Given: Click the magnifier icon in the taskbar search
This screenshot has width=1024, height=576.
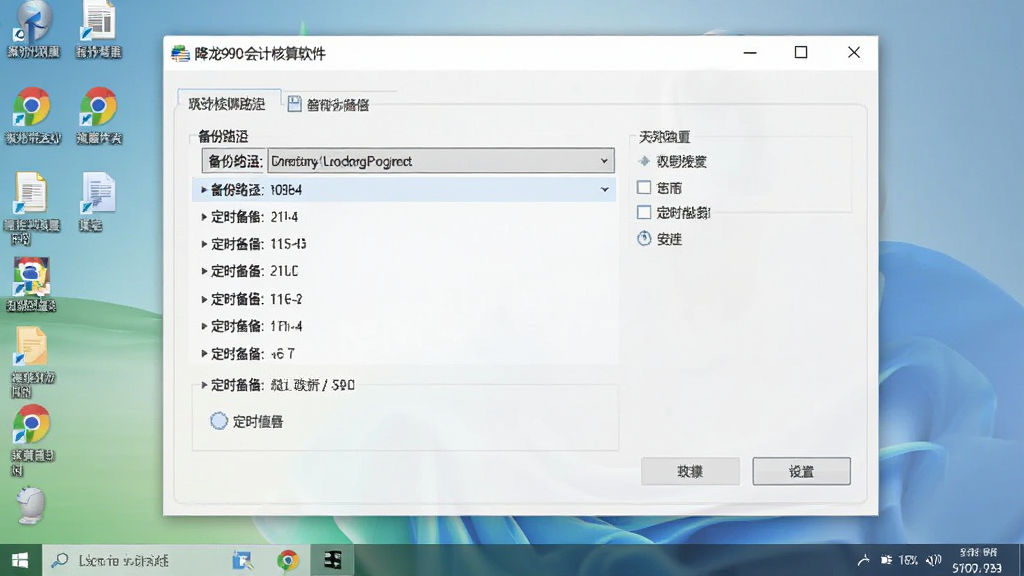Looking at the screenshot, I should click(x=60, y=560).
